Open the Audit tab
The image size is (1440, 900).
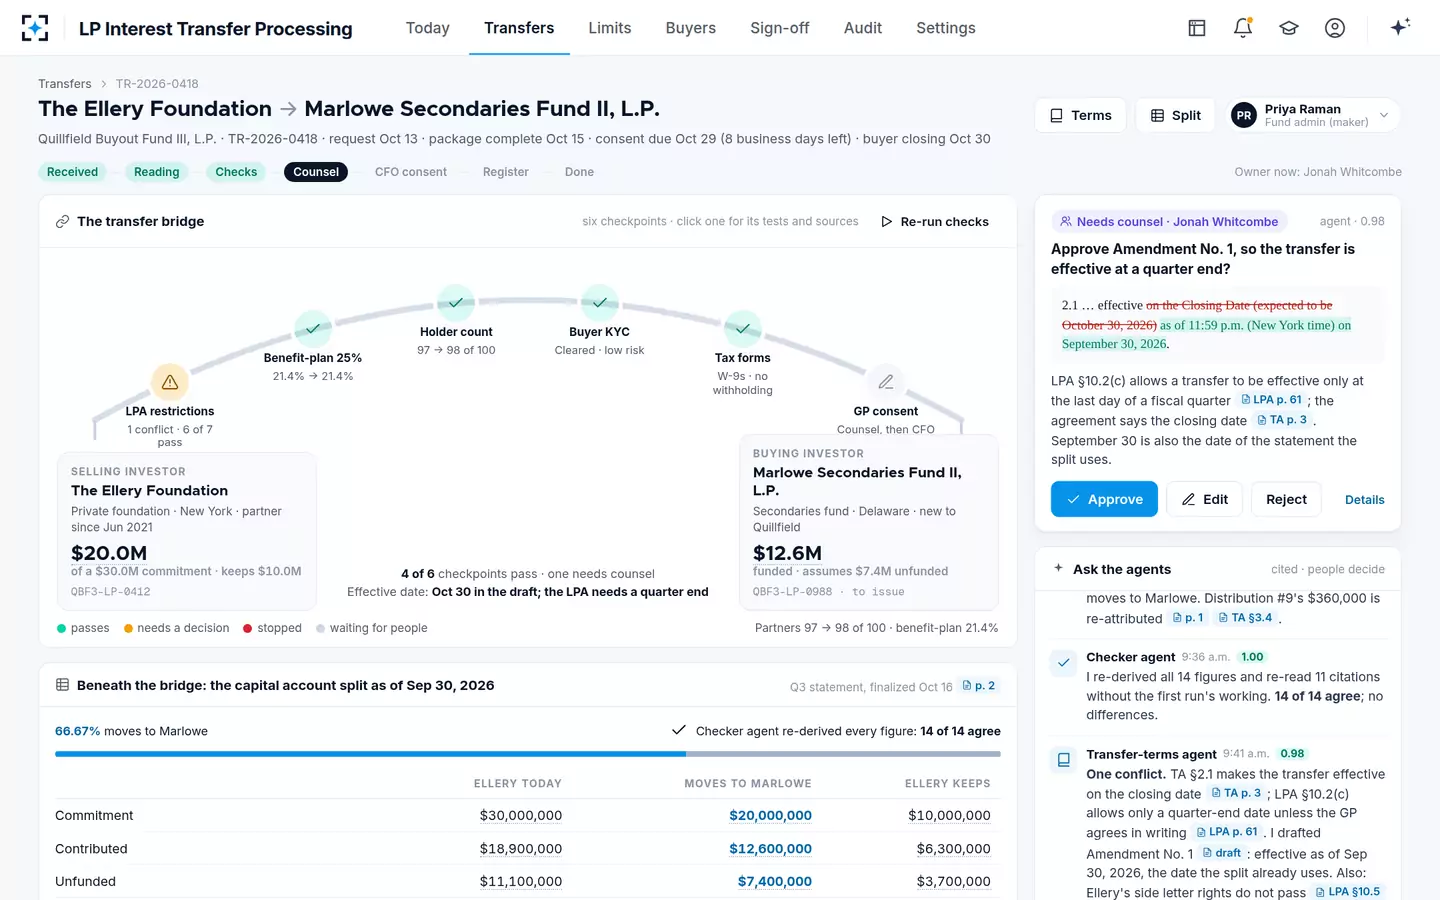pyautogui.click(x=863, y=28)
